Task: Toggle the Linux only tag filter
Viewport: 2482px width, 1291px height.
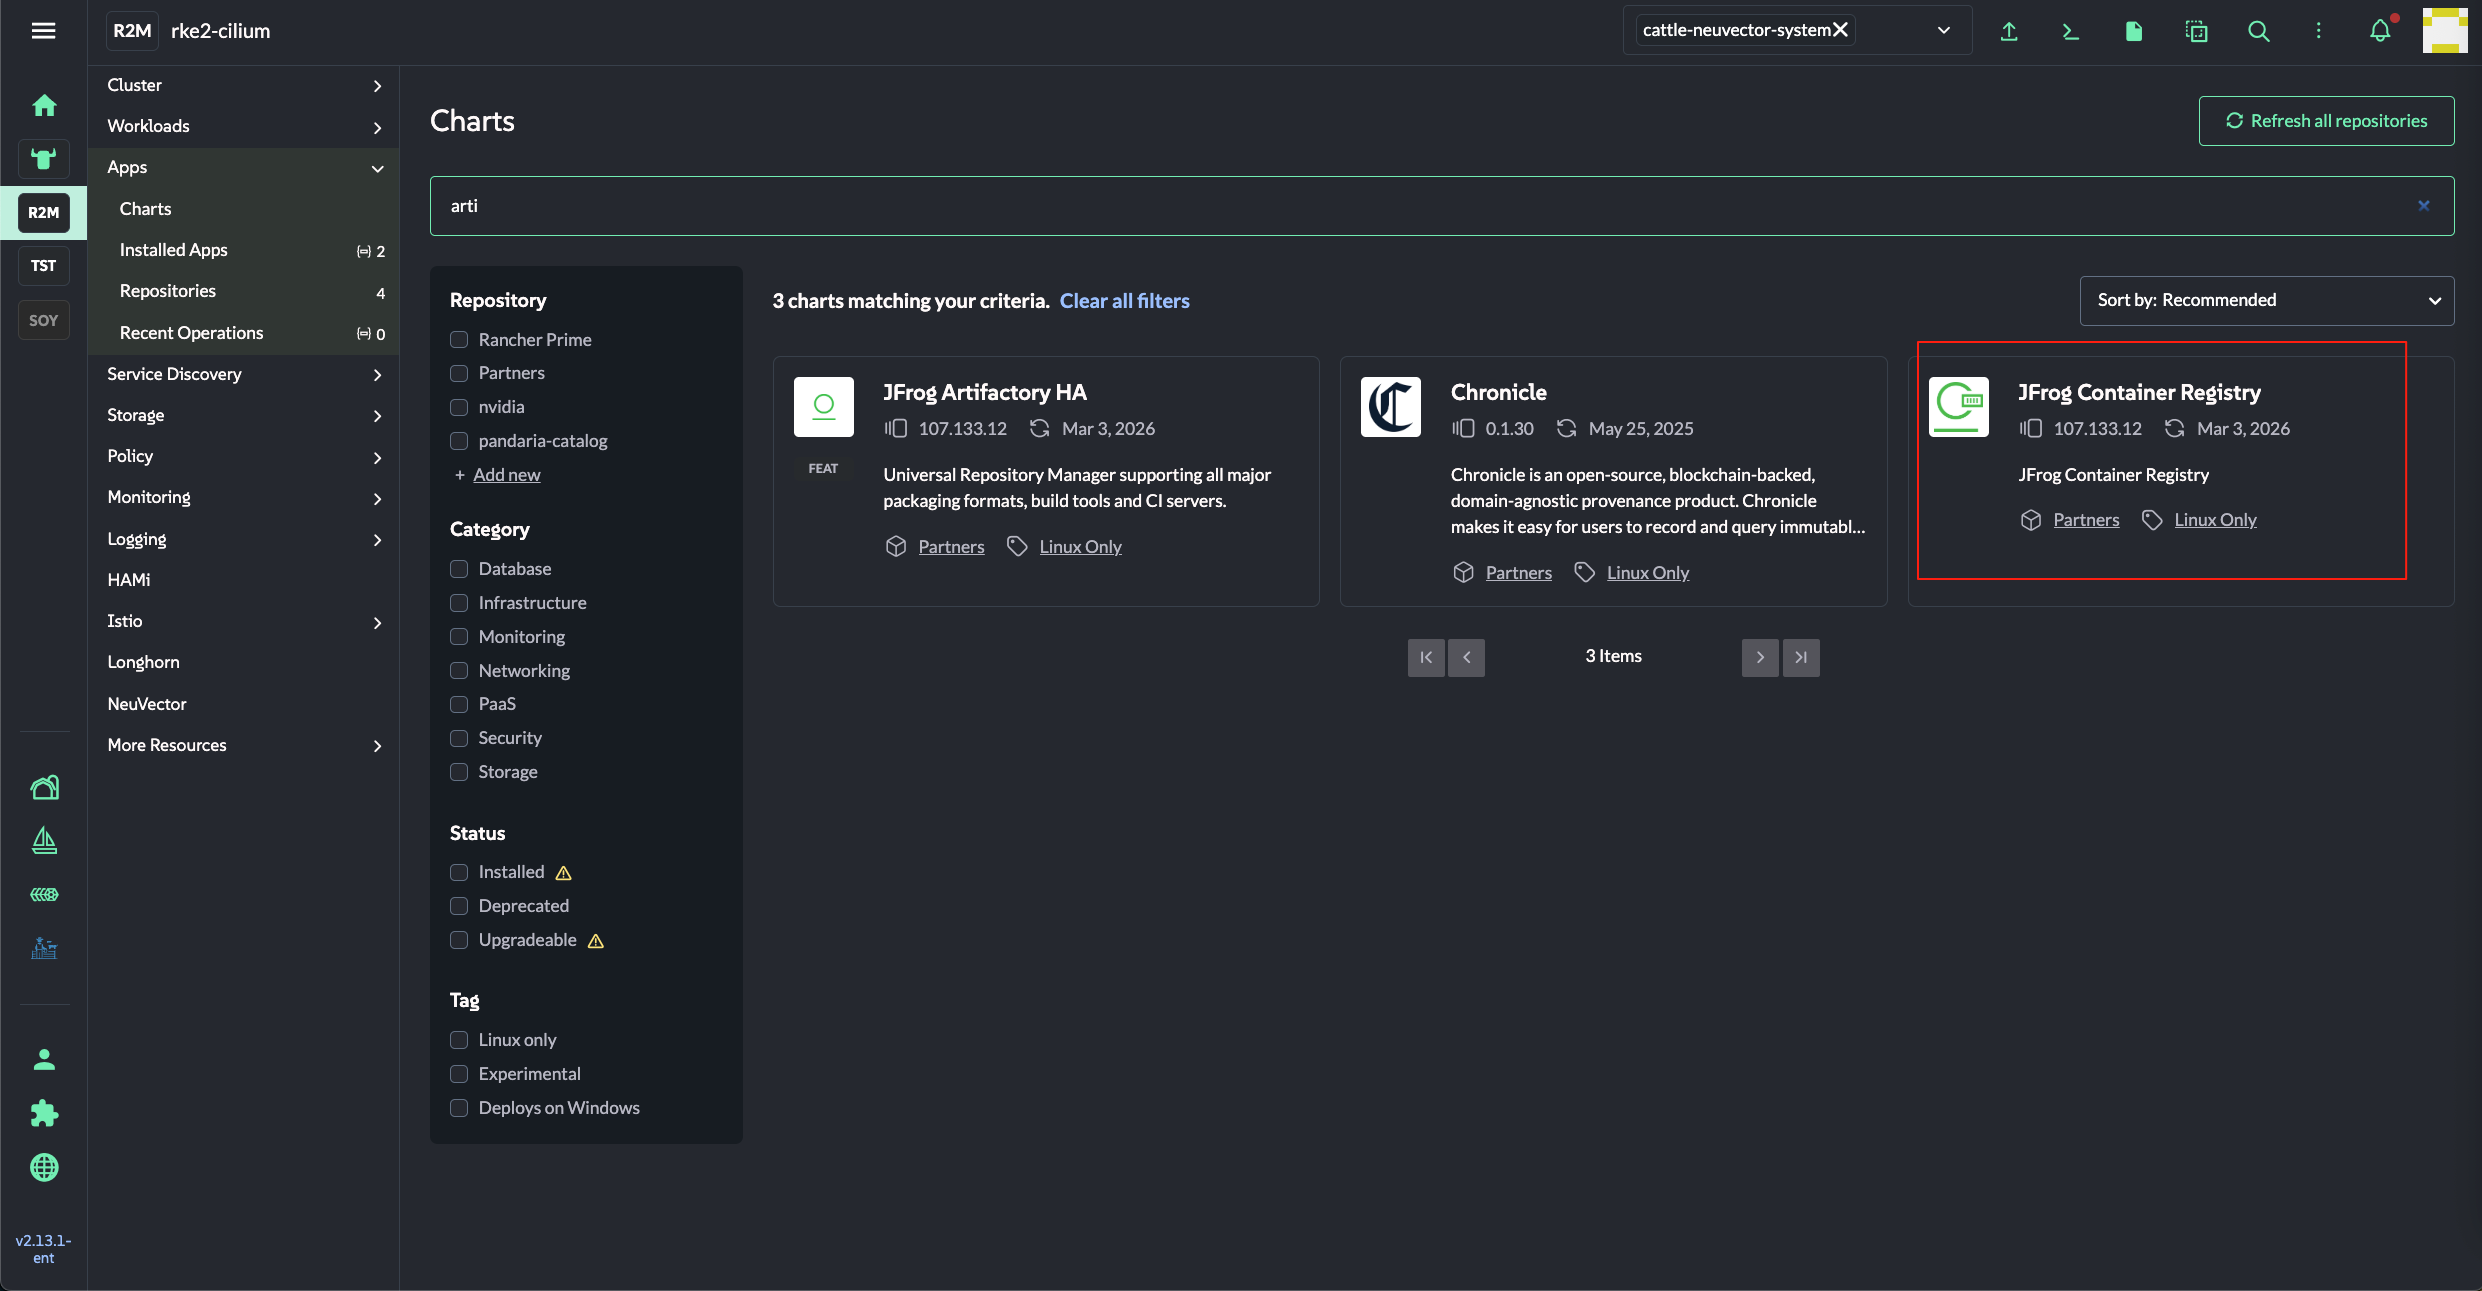Action: 459,1040
